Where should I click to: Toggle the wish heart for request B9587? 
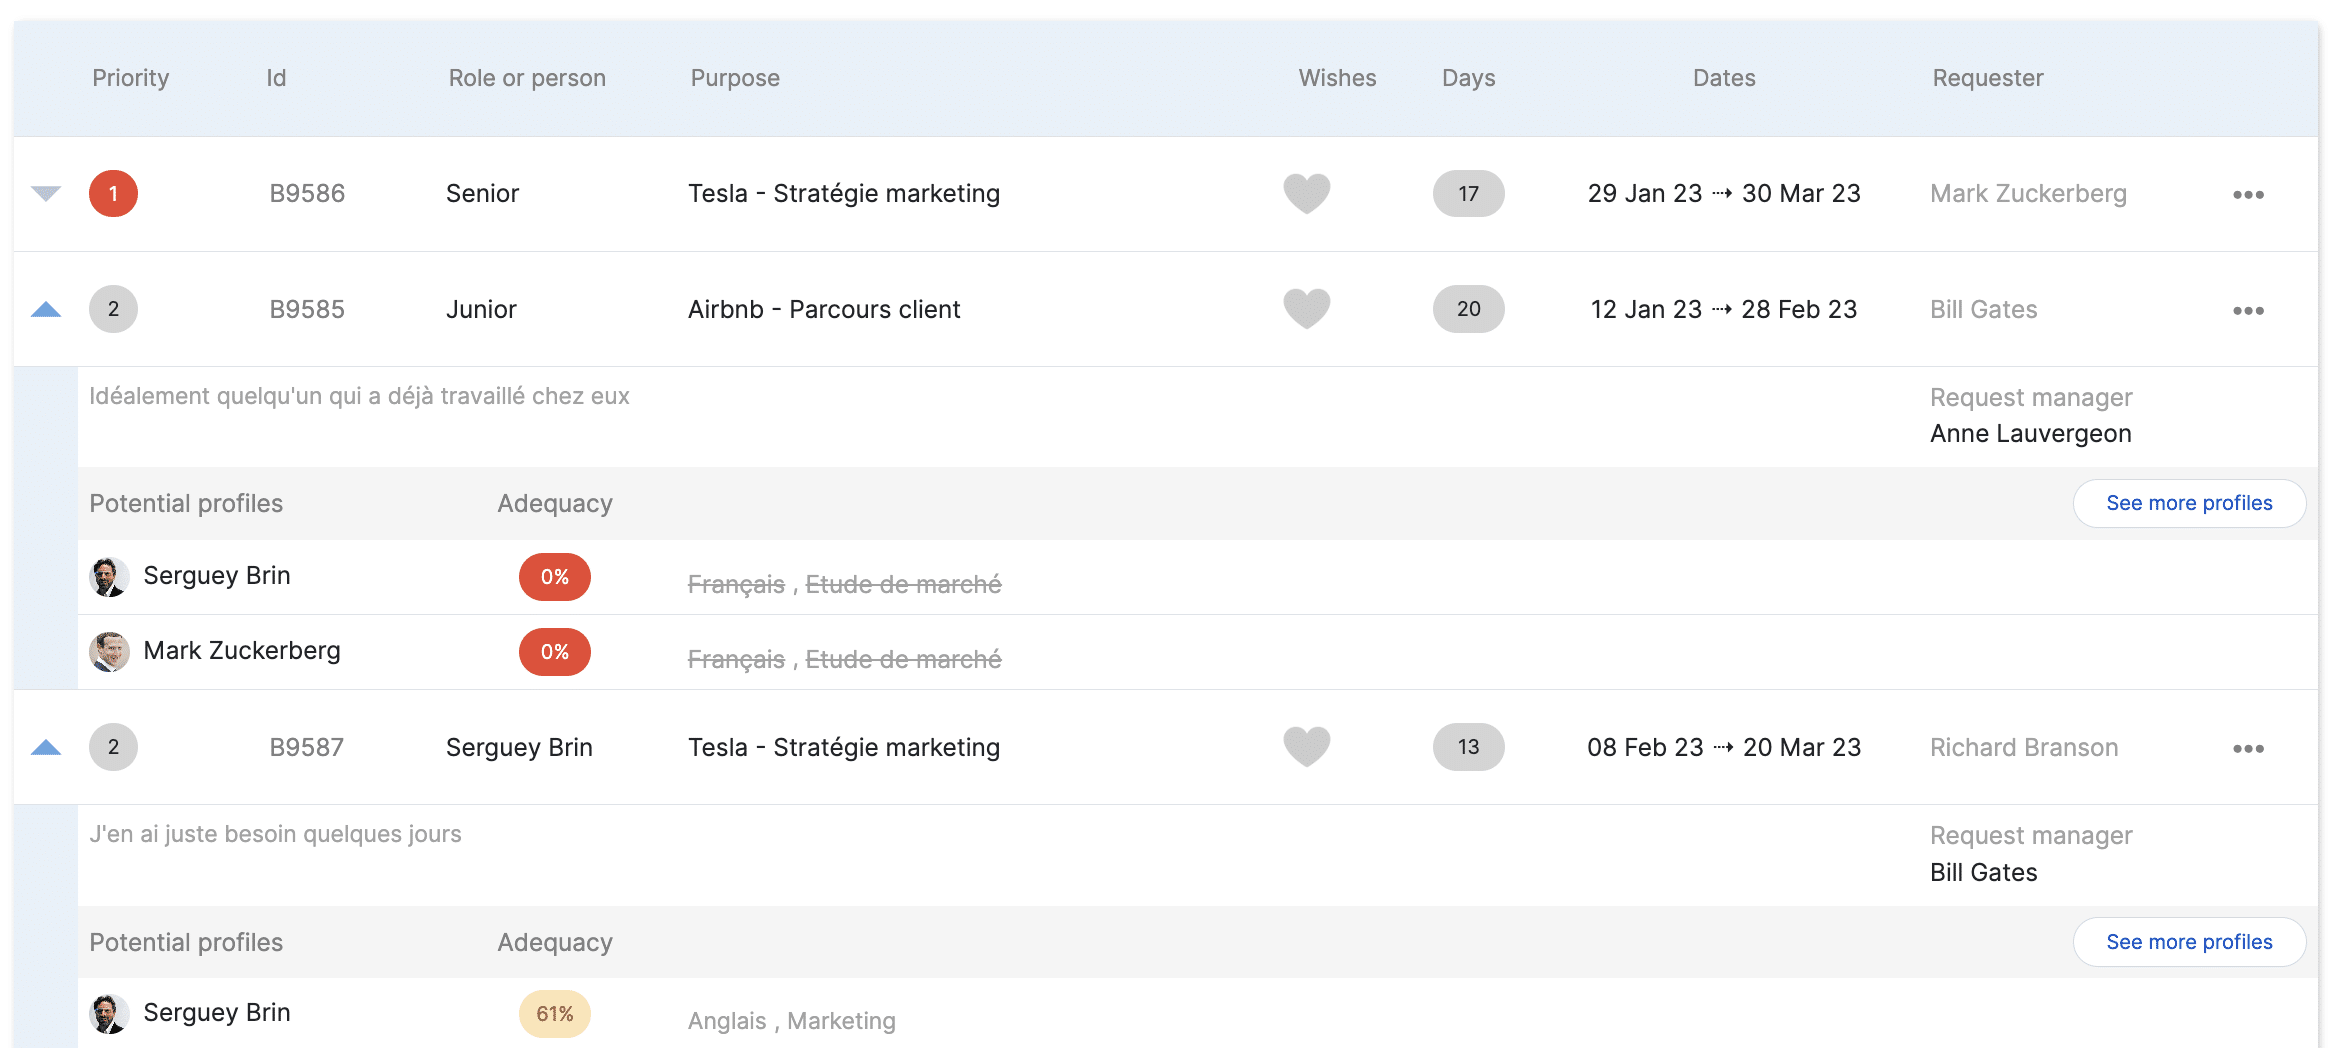click(1306, 746)
